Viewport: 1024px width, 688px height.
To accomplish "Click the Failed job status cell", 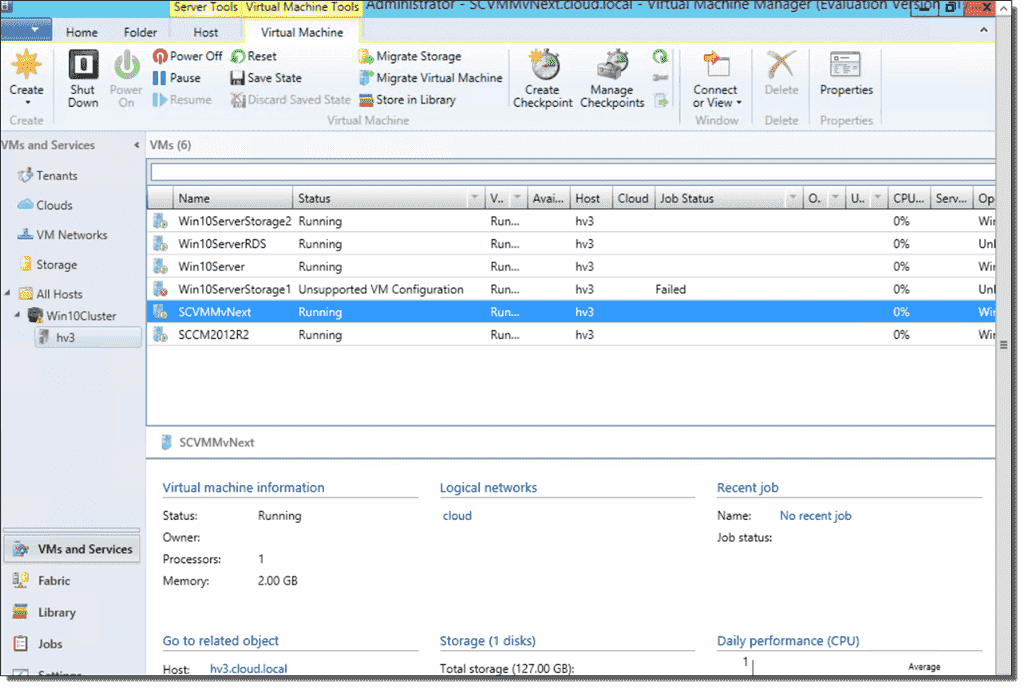I will 671,289.
